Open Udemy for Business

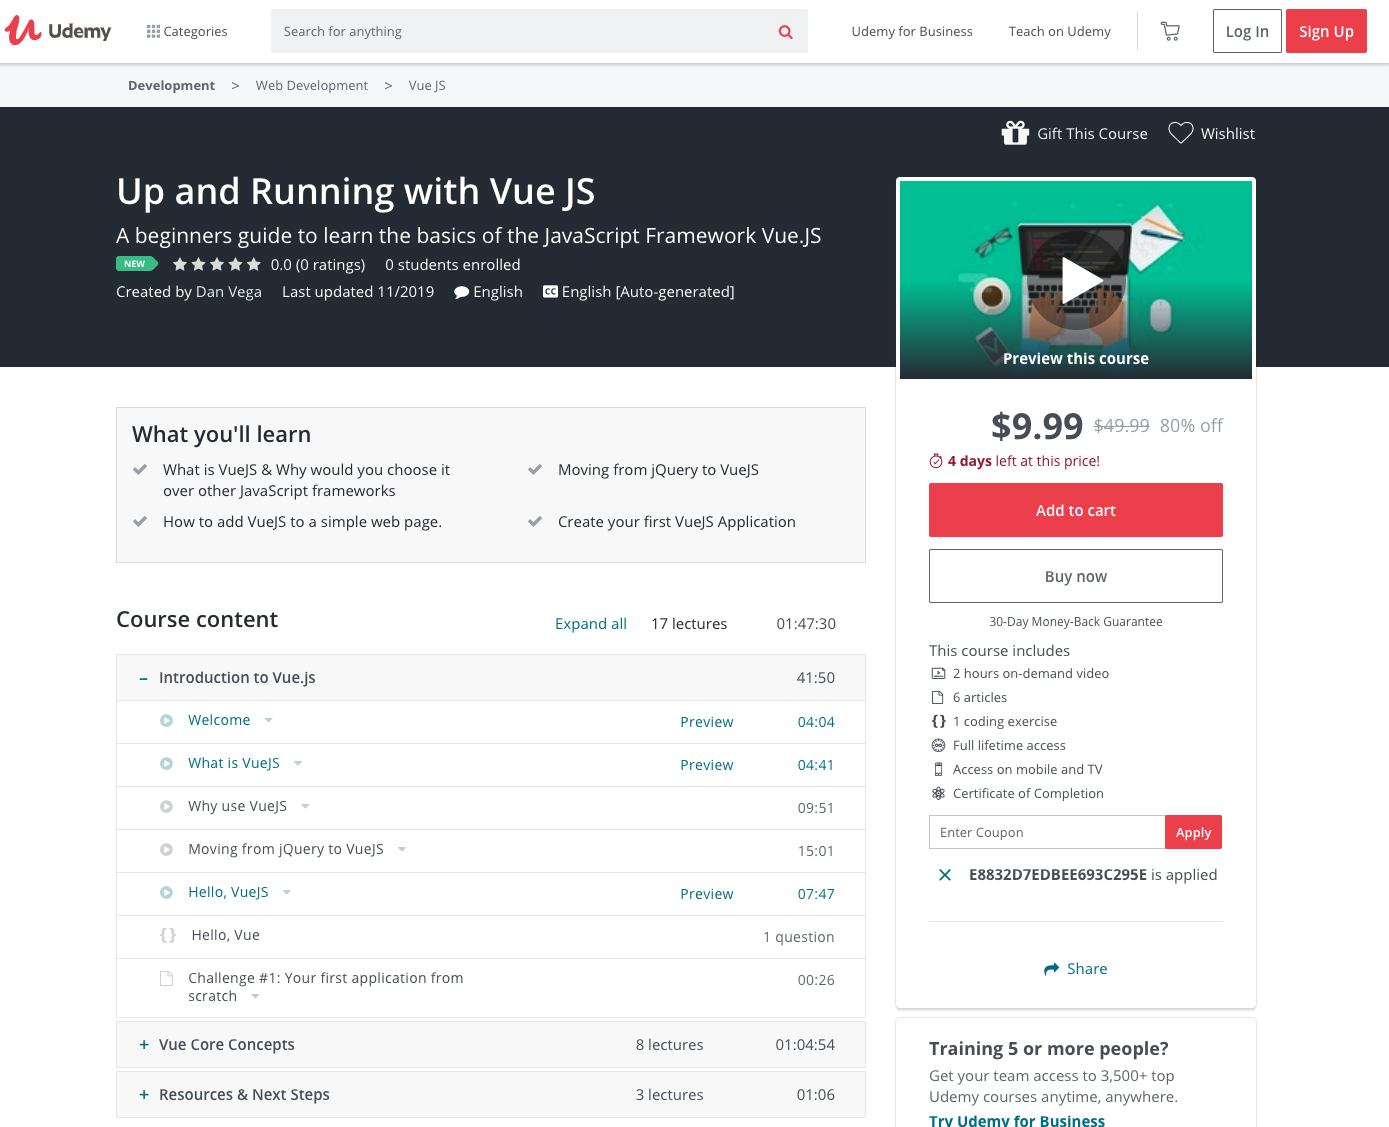[x=912, y=32]
